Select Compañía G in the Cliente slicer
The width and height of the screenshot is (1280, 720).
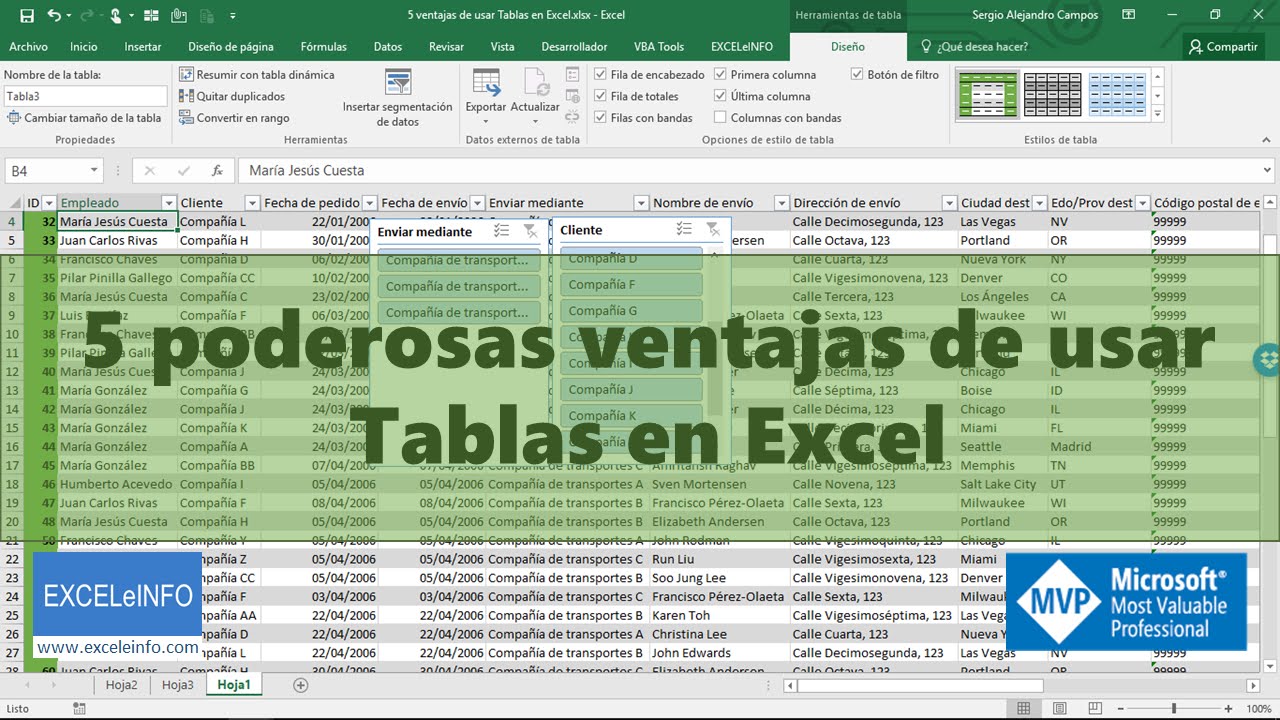click(x=631, y=311)
